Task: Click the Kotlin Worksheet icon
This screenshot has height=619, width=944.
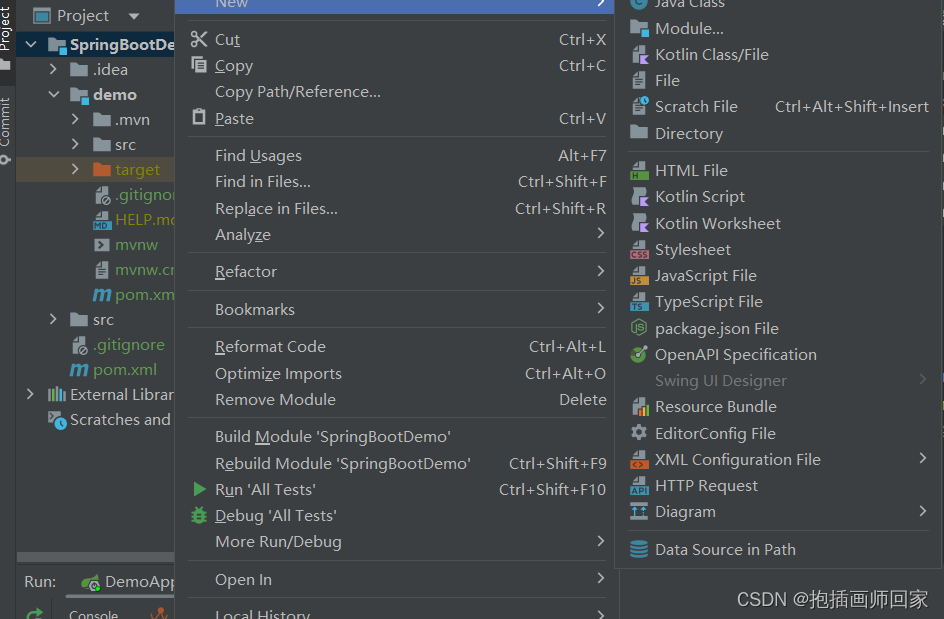Action: point(639,223)
